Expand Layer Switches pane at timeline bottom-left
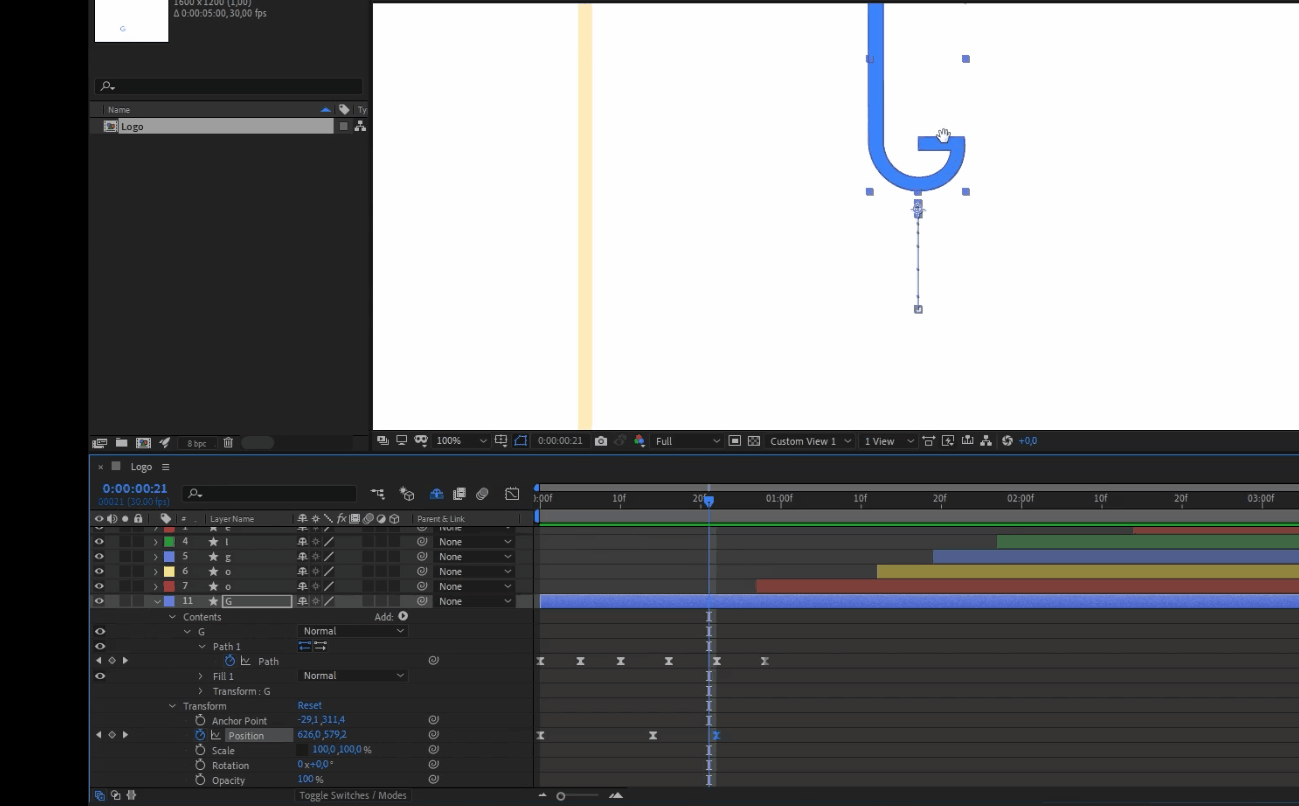 tap(100, 796)
